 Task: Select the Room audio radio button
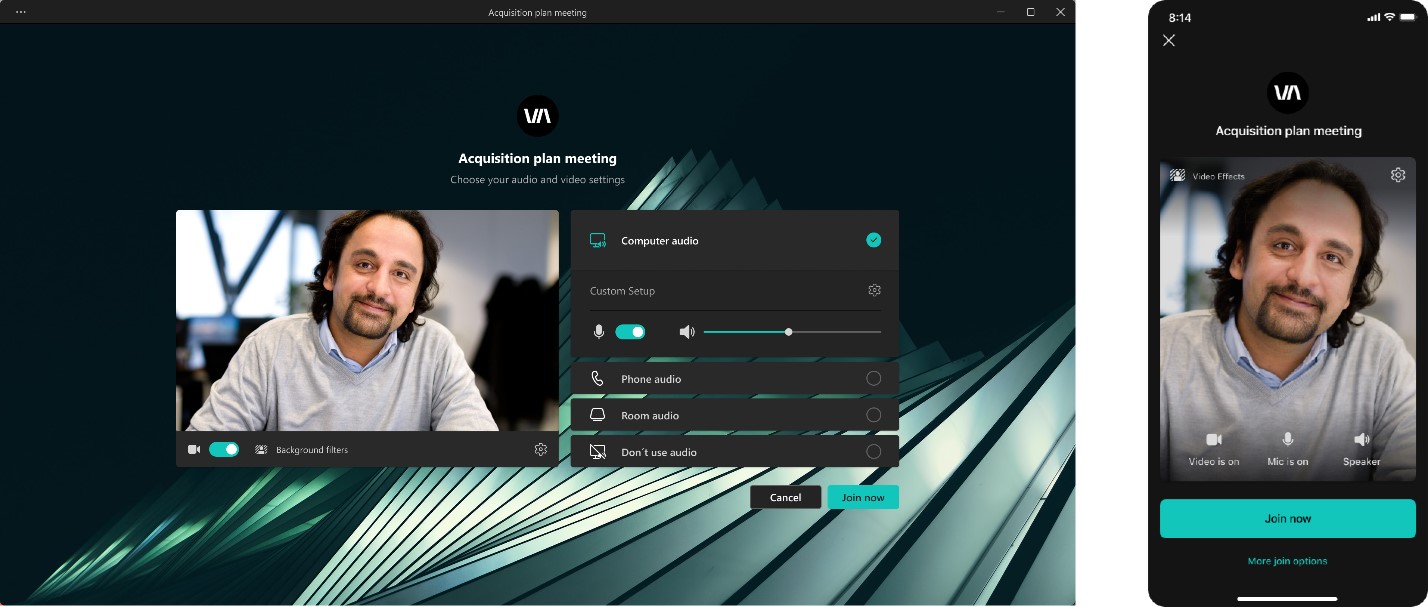pos(873,415)
